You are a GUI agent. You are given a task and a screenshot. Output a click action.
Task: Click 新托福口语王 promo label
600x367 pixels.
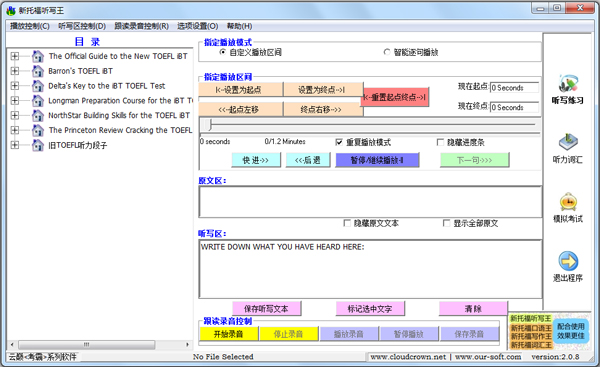tap(531, 328)
